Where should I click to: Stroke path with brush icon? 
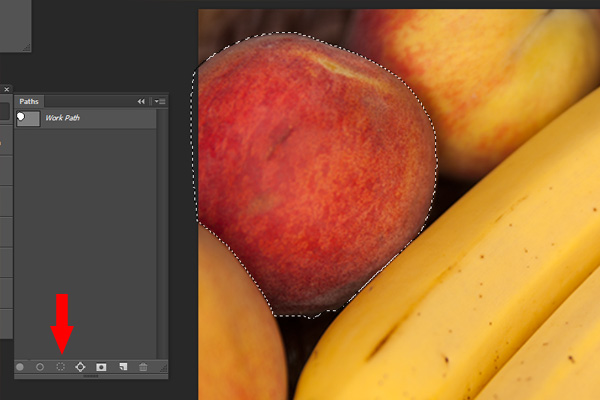[40, 367]
